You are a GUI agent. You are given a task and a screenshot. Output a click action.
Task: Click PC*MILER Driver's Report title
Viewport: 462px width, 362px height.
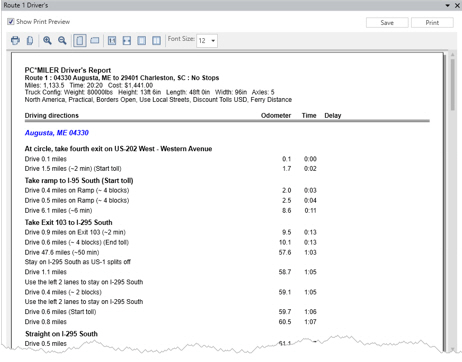(x=68, y=70)
